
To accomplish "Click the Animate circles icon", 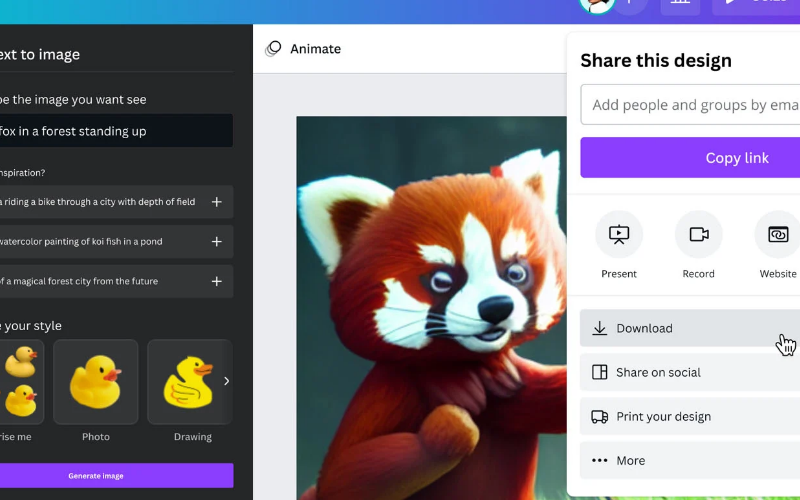I will pos(273,49).
